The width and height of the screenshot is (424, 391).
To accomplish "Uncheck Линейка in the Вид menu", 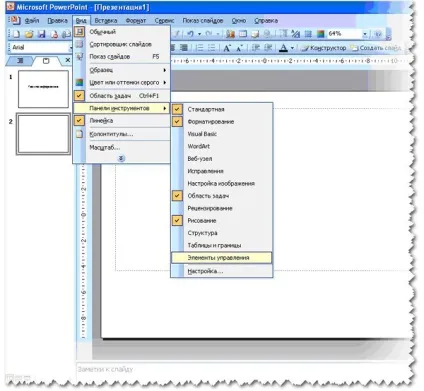I will [x=121, y=120].
